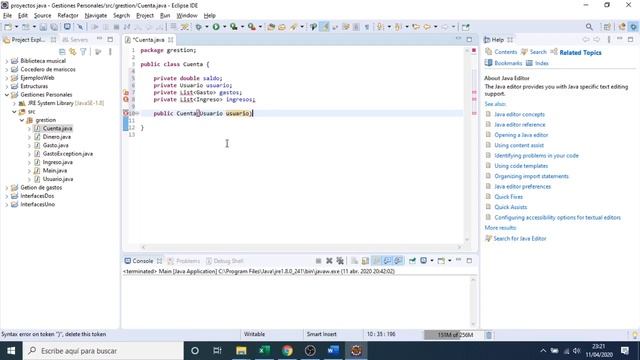The height and width of the screenshot is (360, 640).
Task: Toggle Show Console on standard output change
Action: pos(387,261)
